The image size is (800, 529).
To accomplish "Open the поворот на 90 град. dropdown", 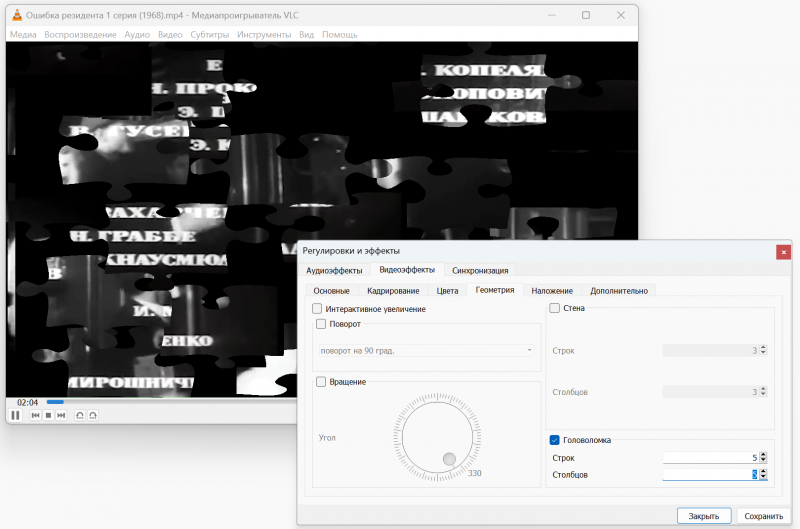I will click(x=427, y=350).
